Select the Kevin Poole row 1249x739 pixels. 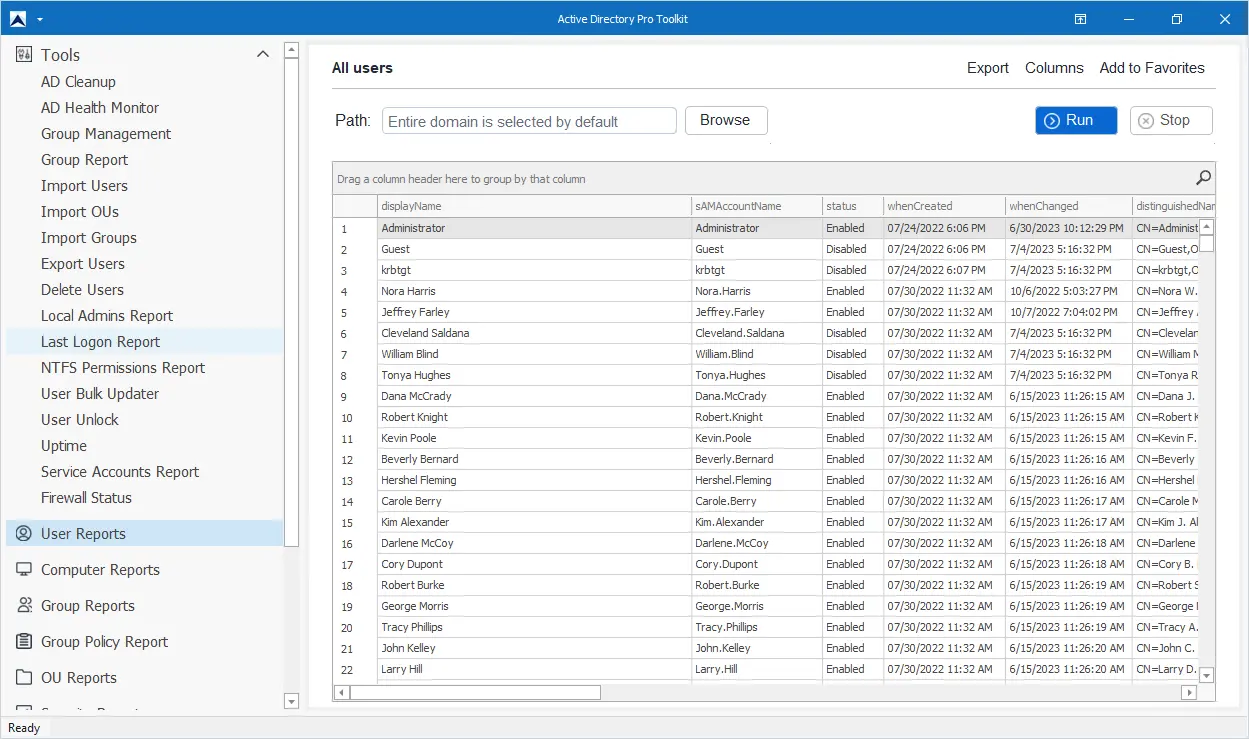pyautogui.click(x=767, y=438)
